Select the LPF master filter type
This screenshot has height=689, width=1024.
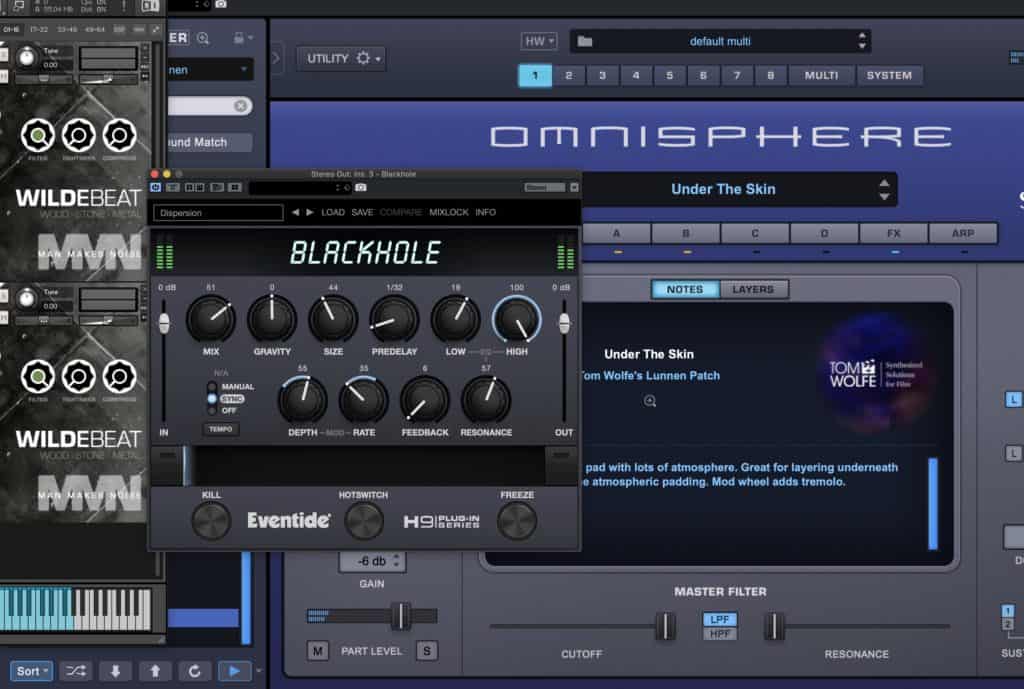[x=720, y=618]
